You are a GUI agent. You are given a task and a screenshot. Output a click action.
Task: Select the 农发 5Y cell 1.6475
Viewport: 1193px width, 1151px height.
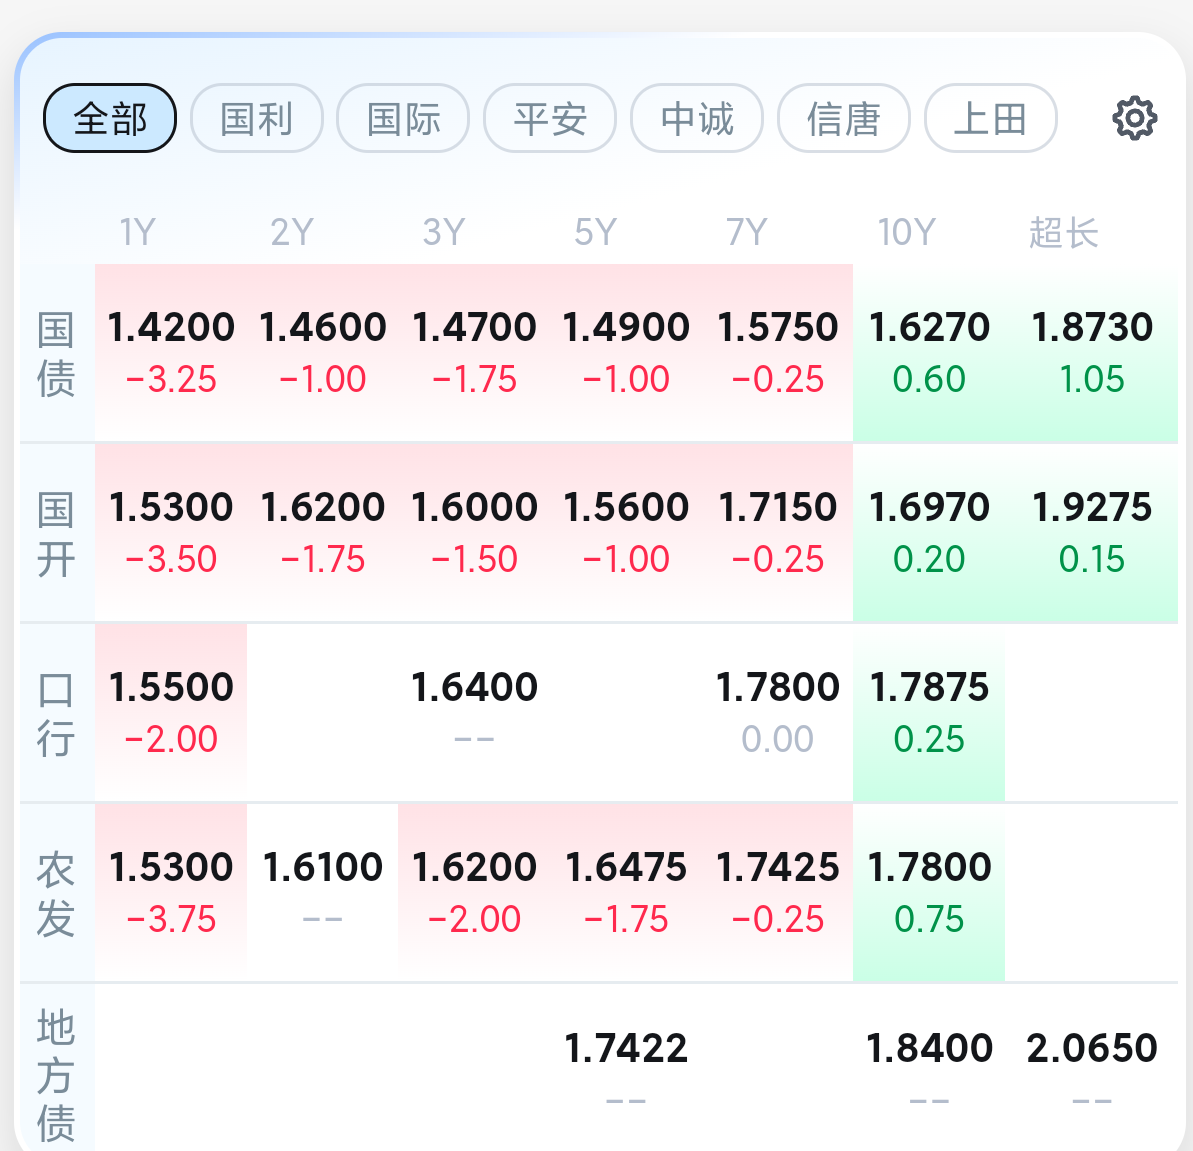click(x=626, y=894)
